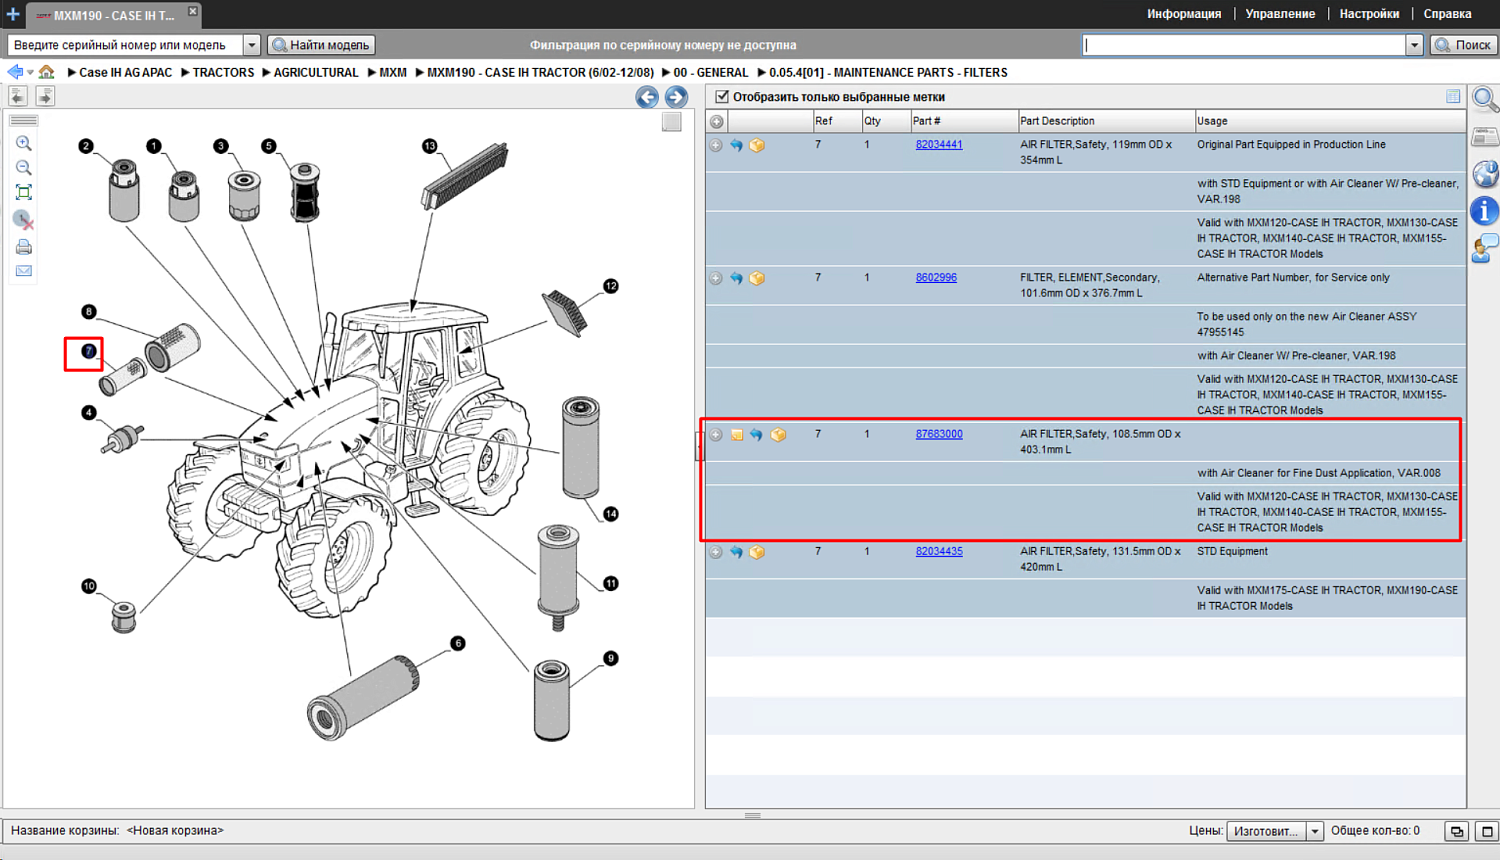Navigate back with the blue arrow
The width and height of the screenshot is (1500, 860).
point(15,72)
